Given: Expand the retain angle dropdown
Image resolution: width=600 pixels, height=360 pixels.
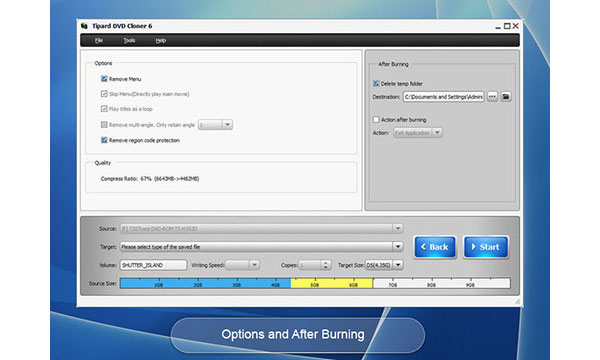Looking at the screenshot, I should (227, 125).
